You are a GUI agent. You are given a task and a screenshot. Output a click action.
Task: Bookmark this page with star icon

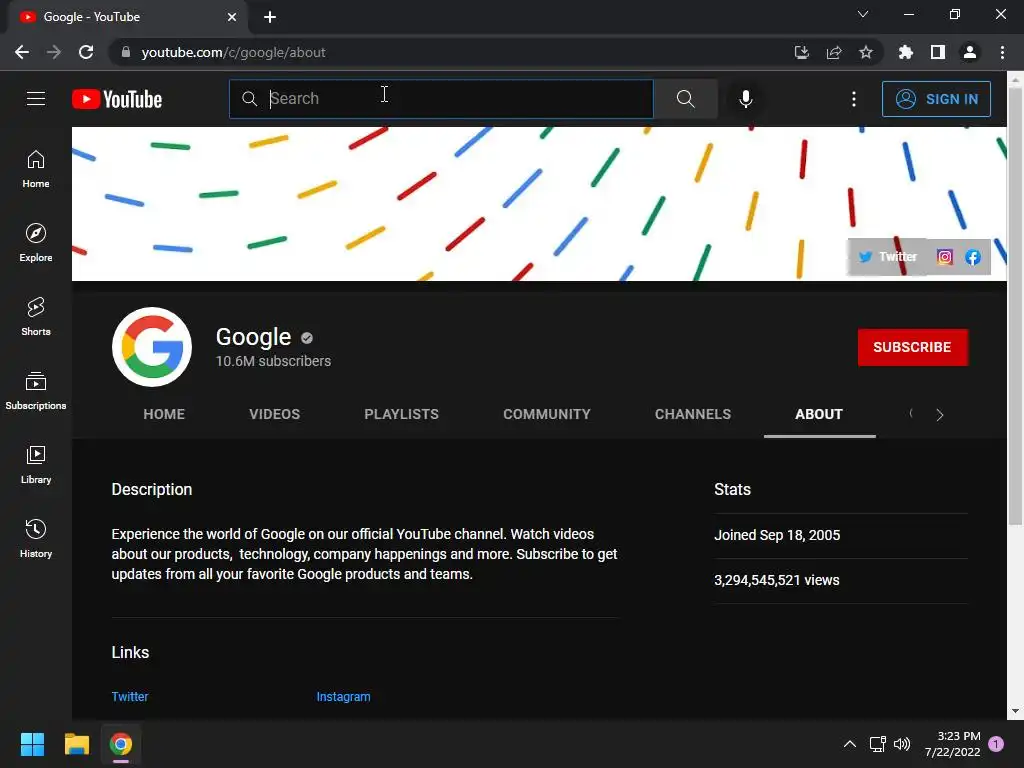pyautogui.click(x=865, y=52)
